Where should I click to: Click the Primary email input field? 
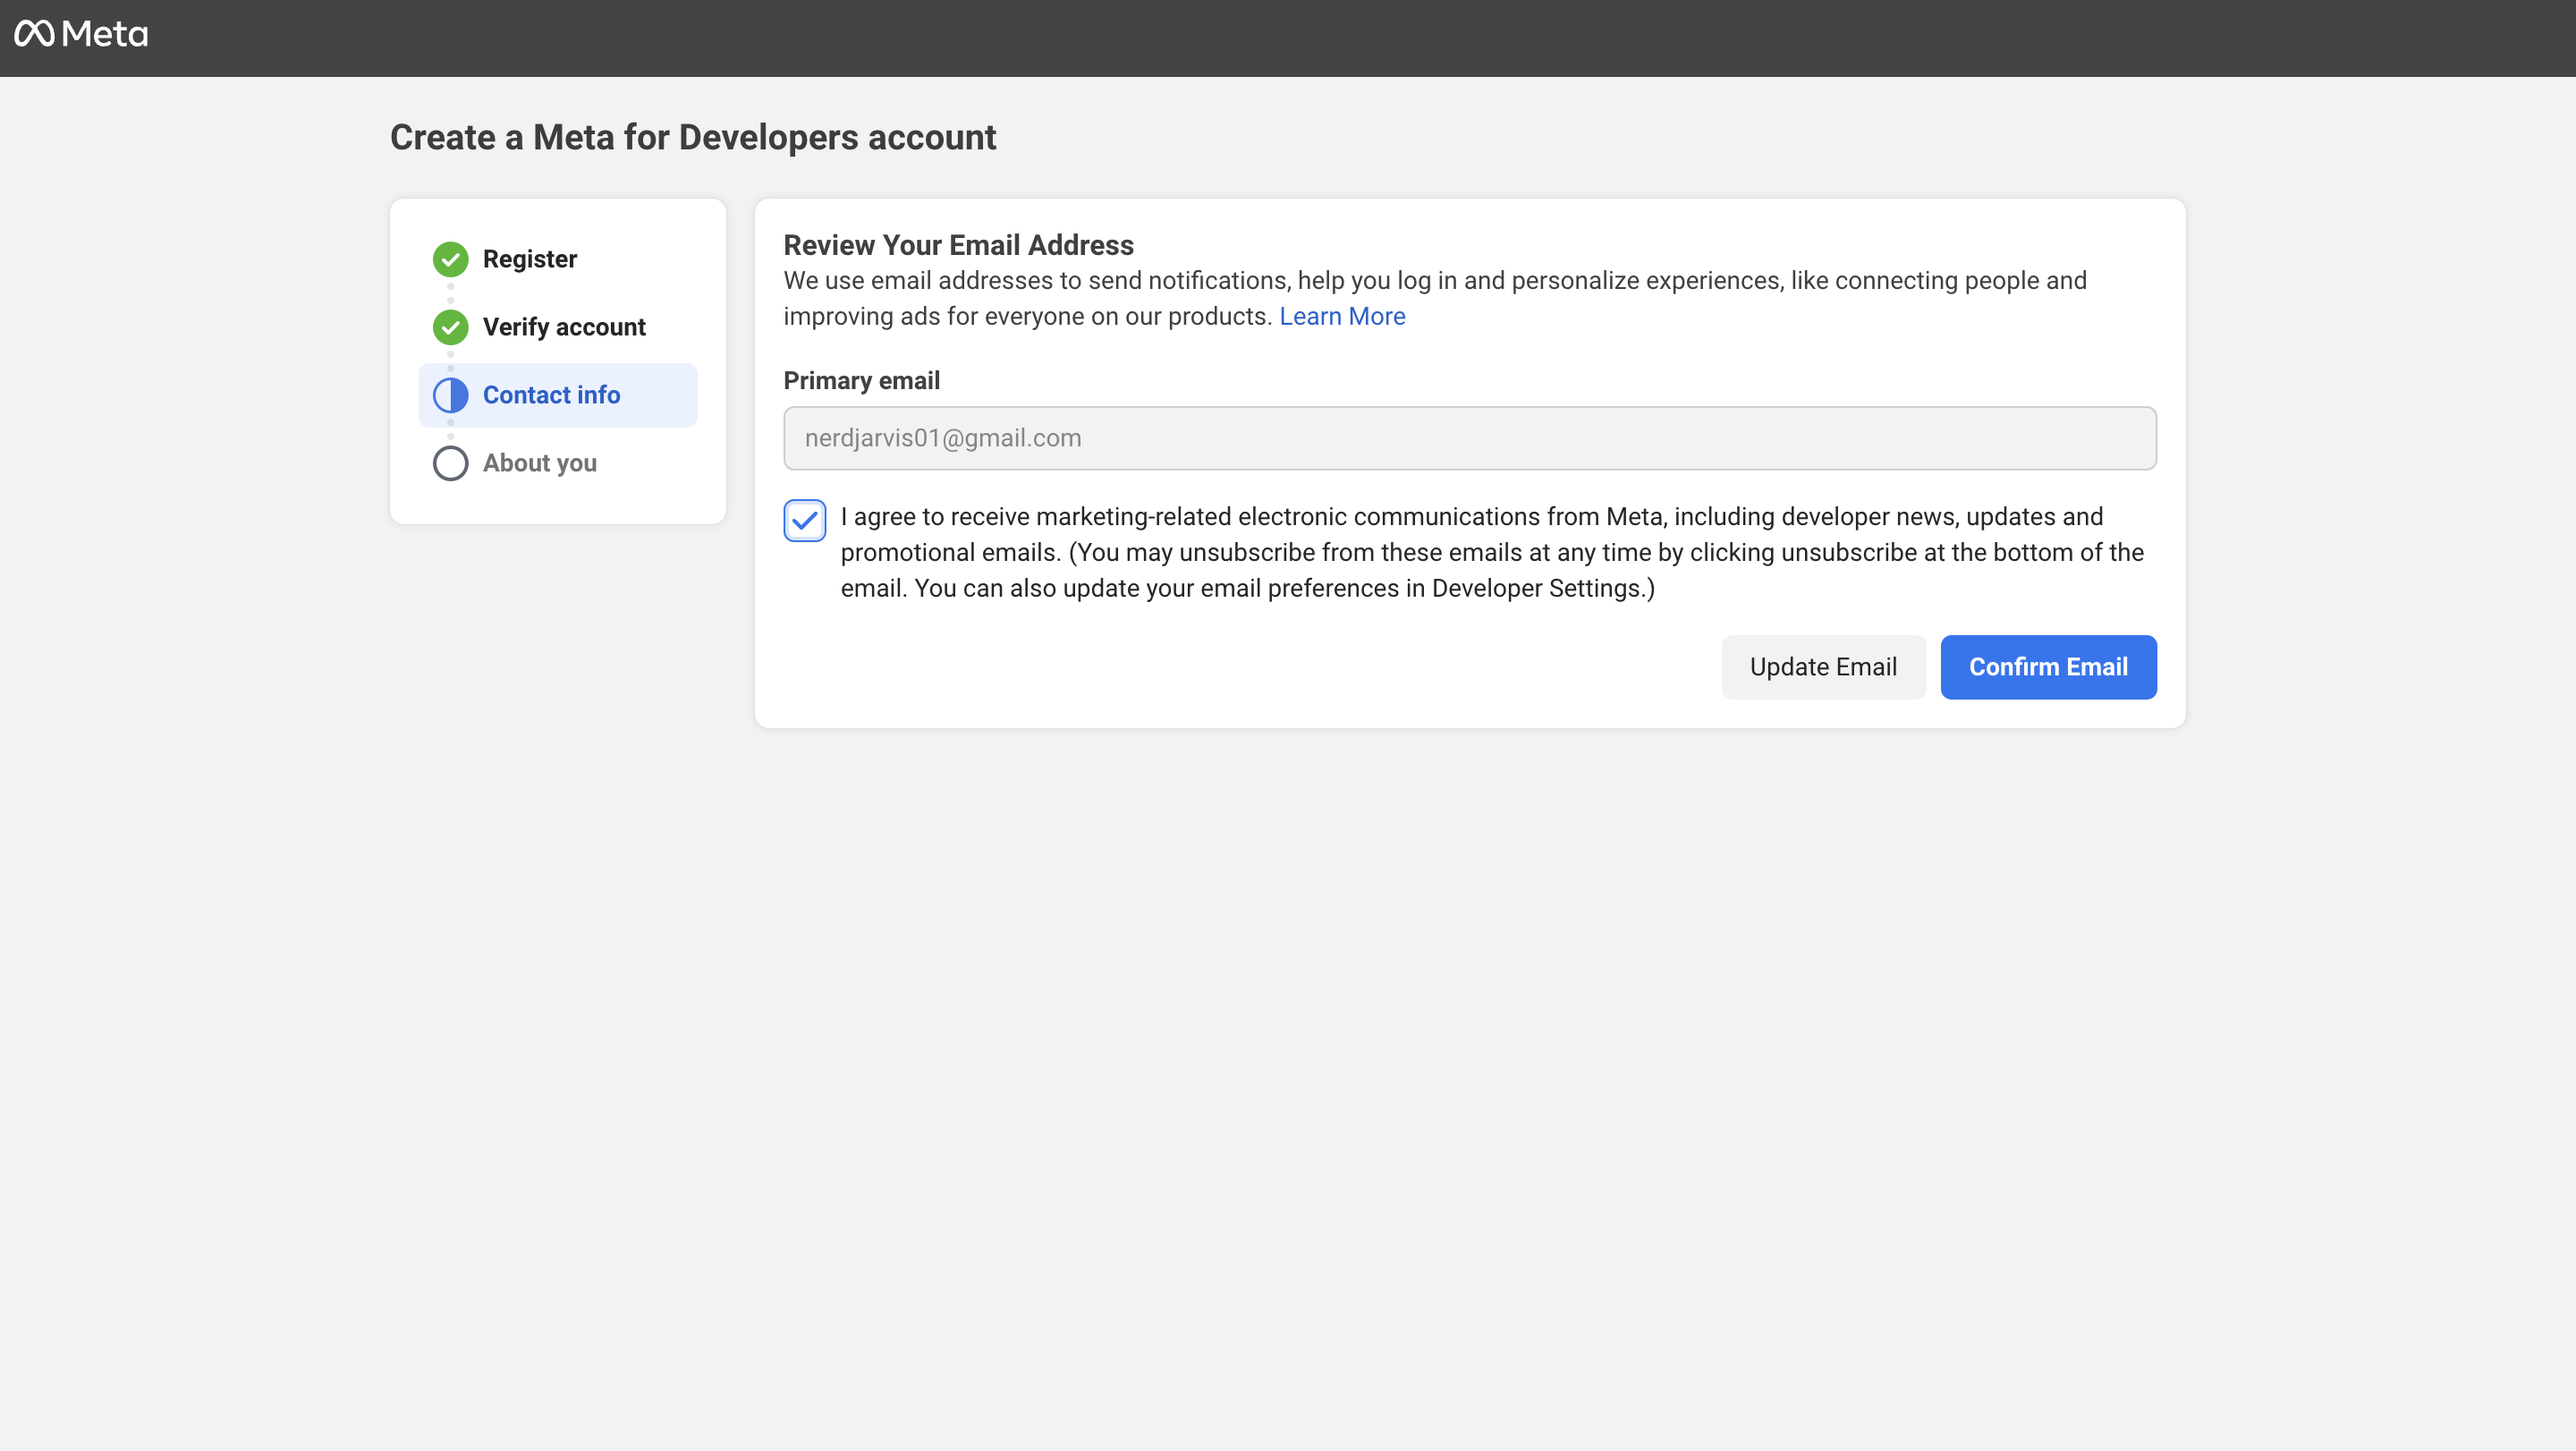click(1469, 438)
